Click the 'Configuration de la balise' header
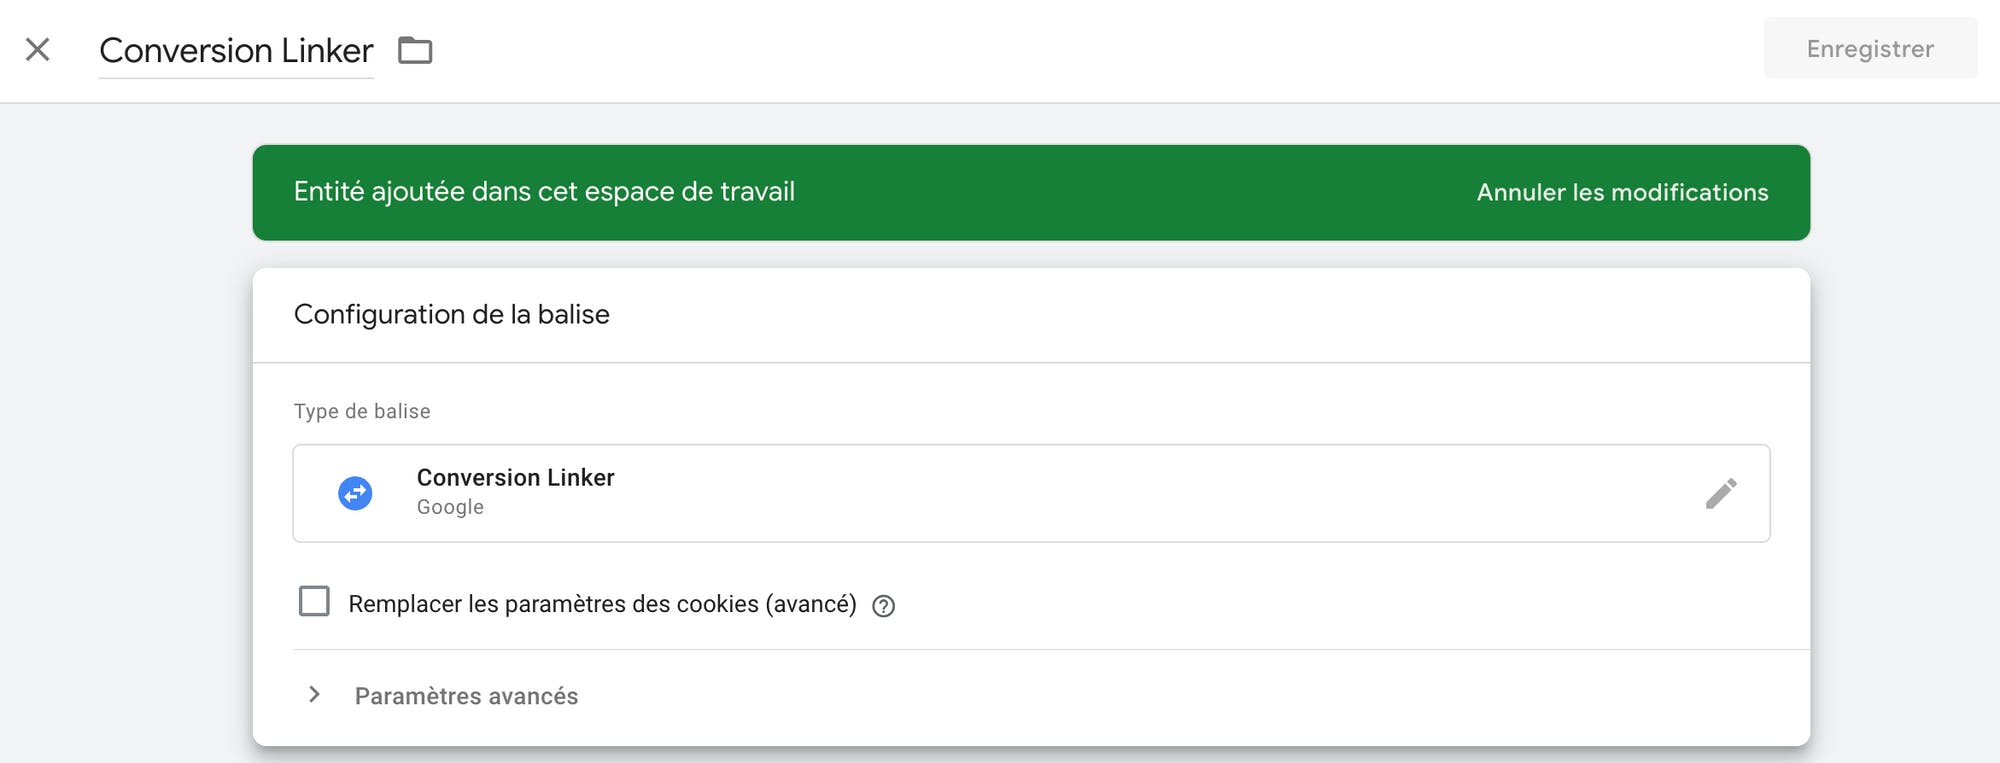2000x763 pixels. tap(451, 314)
